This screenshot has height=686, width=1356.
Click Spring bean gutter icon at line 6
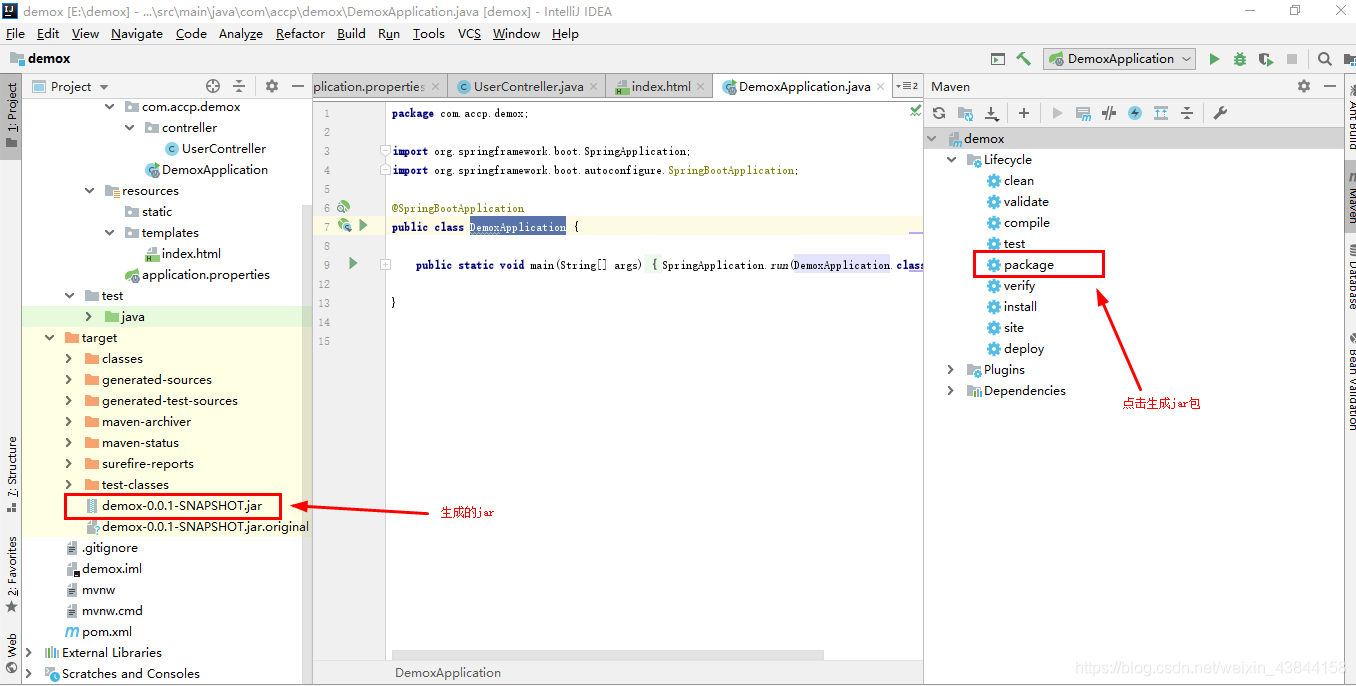[x=343, y=207]
